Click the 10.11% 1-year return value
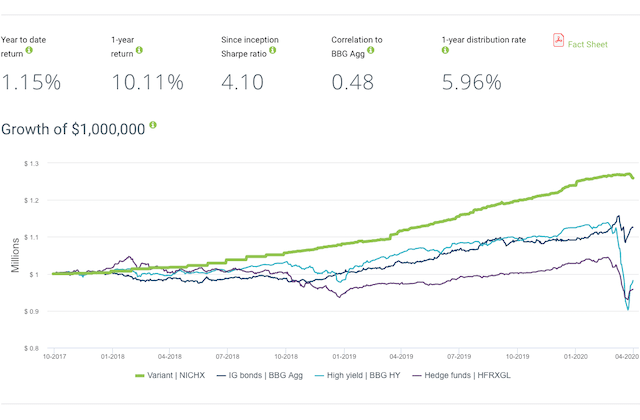The height and width of the screenshot is (420, 640). click(x=148, y=82)
